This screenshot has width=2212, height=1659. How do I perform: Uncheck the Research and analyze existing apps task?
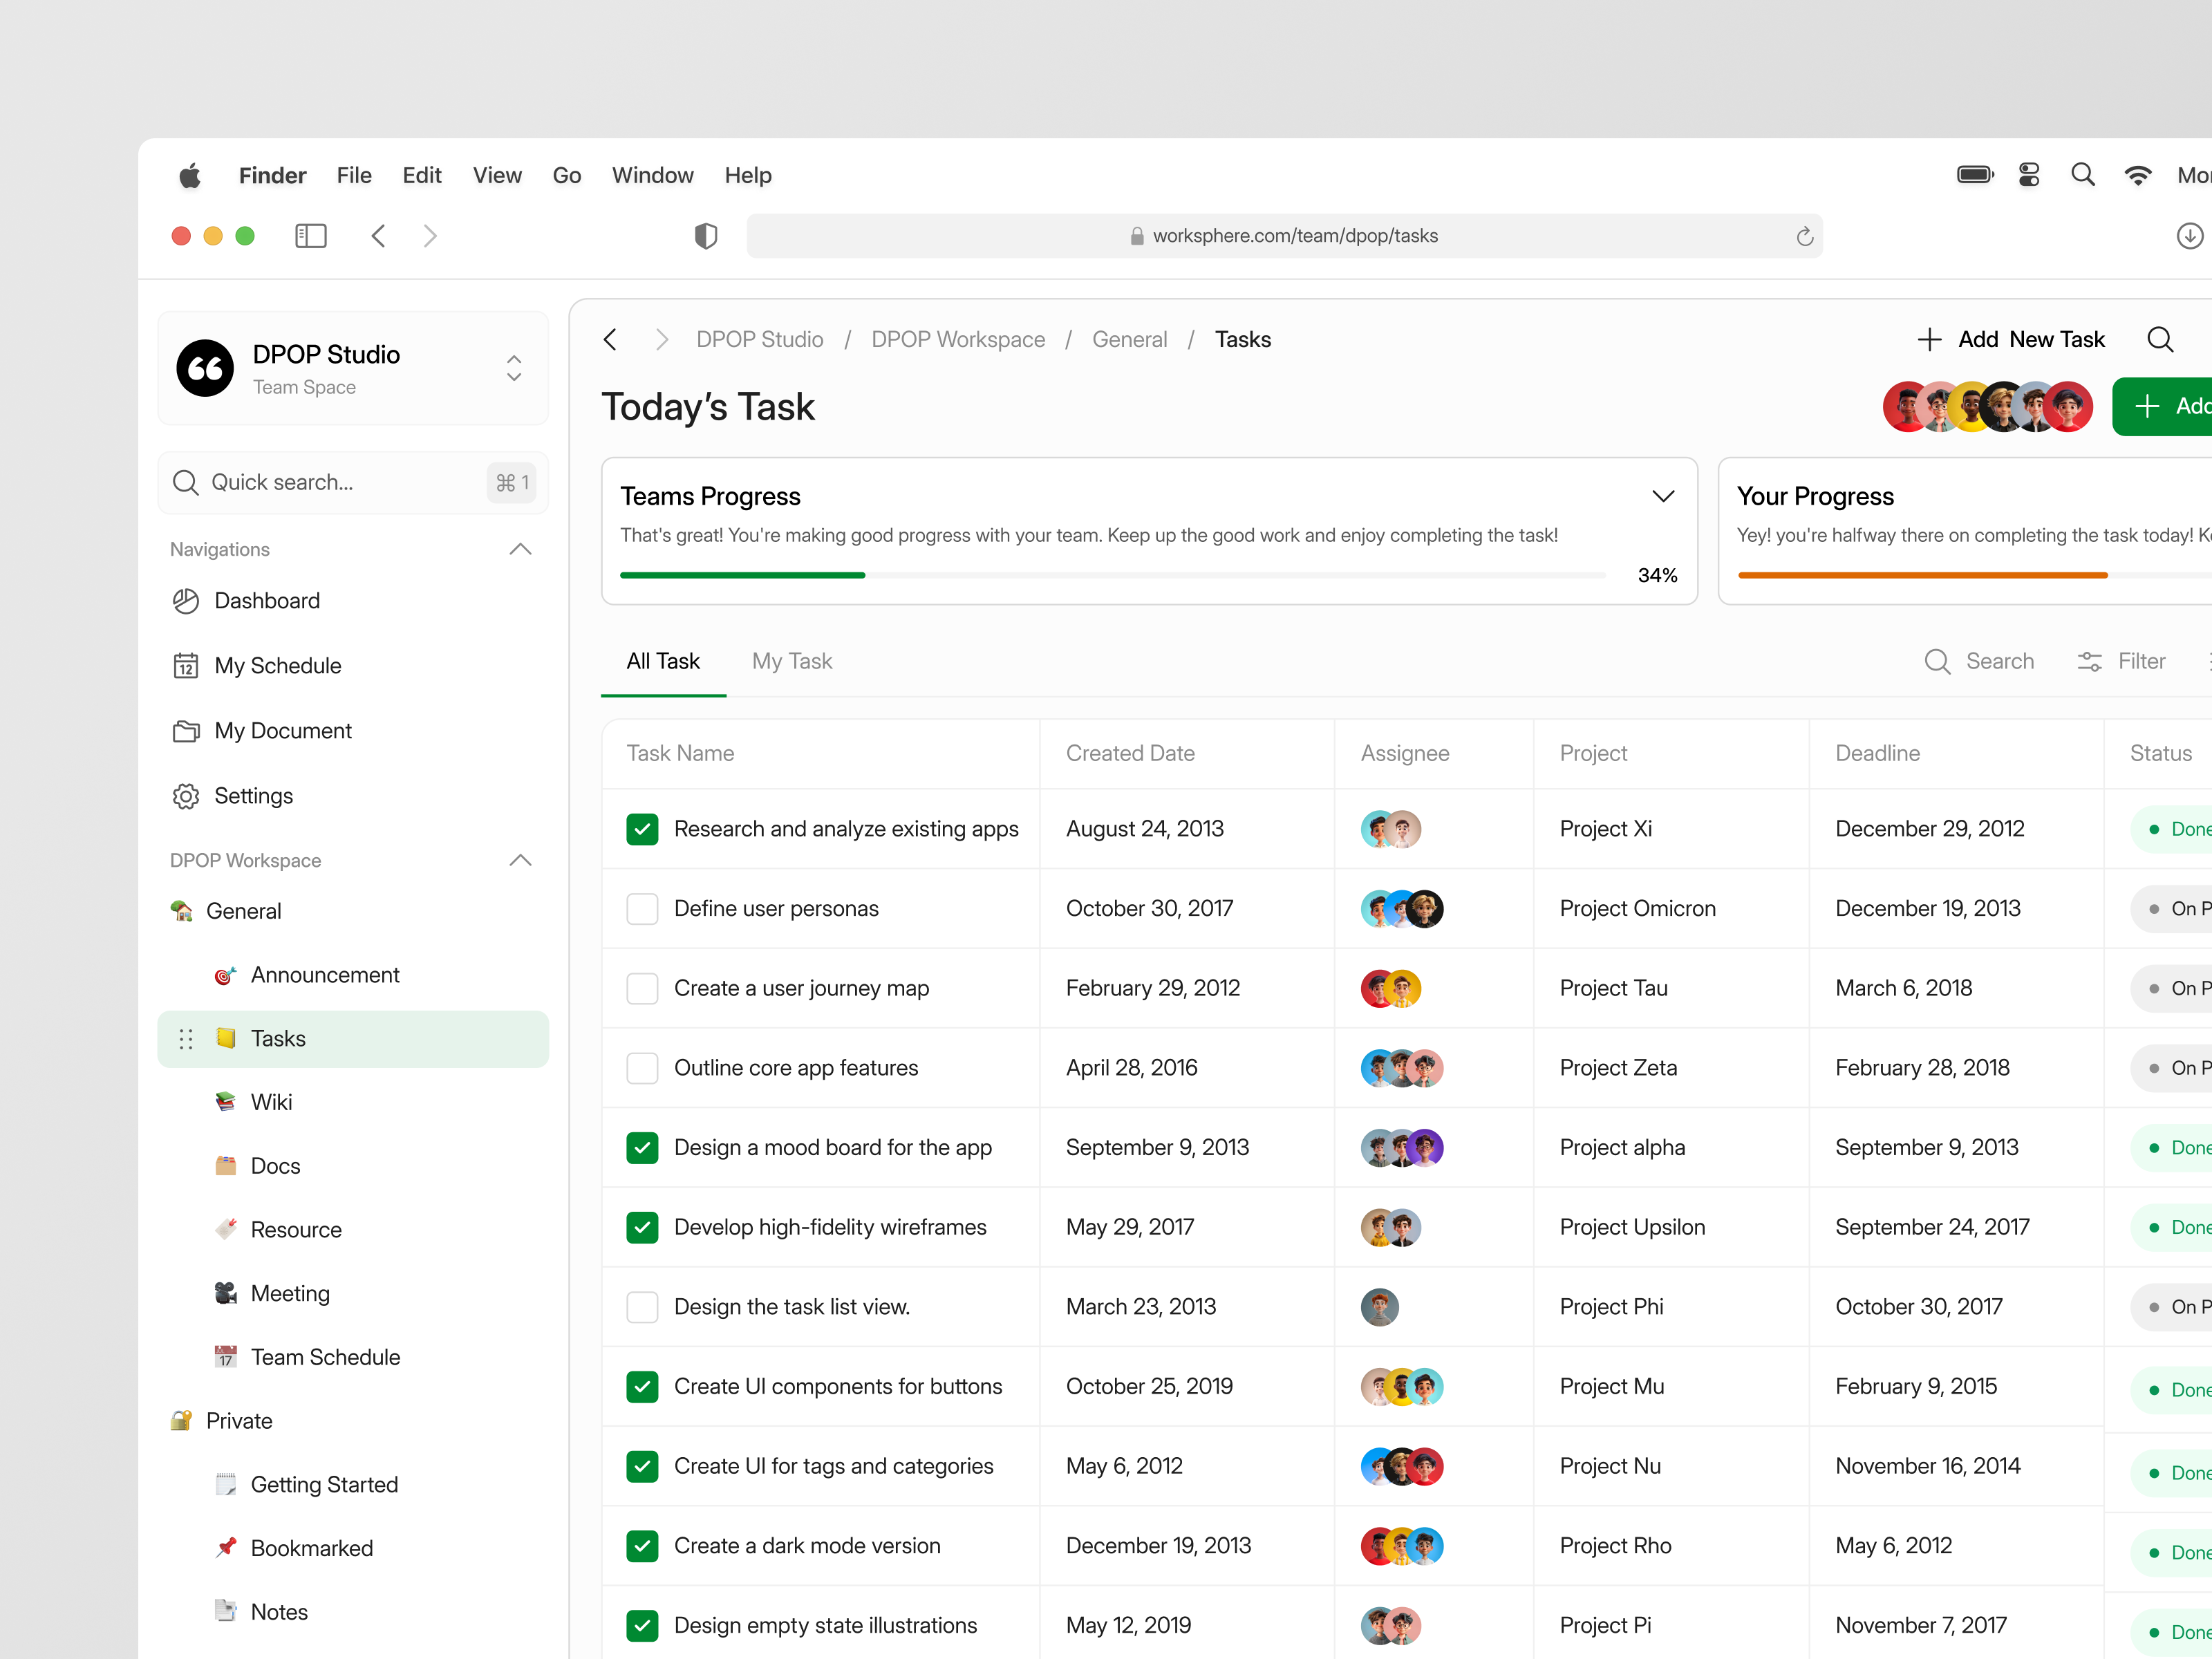pyautogui.click(x=642, y=829)
